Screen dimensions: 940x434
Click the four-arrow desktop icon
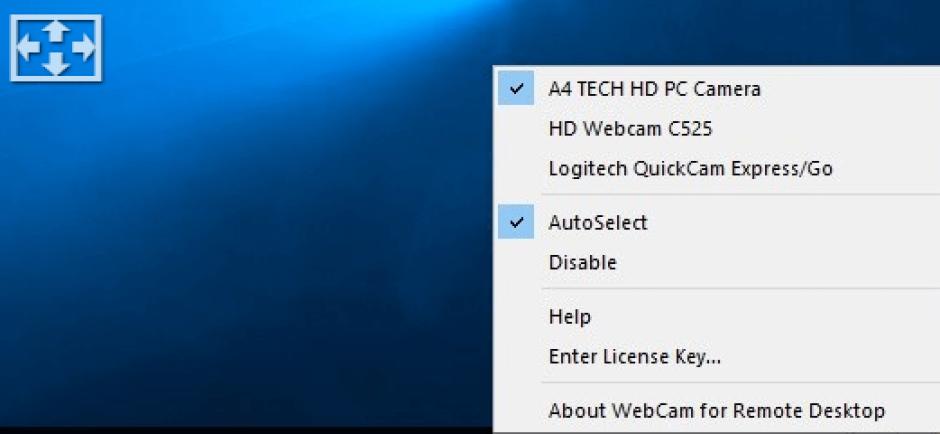(56, 48)
